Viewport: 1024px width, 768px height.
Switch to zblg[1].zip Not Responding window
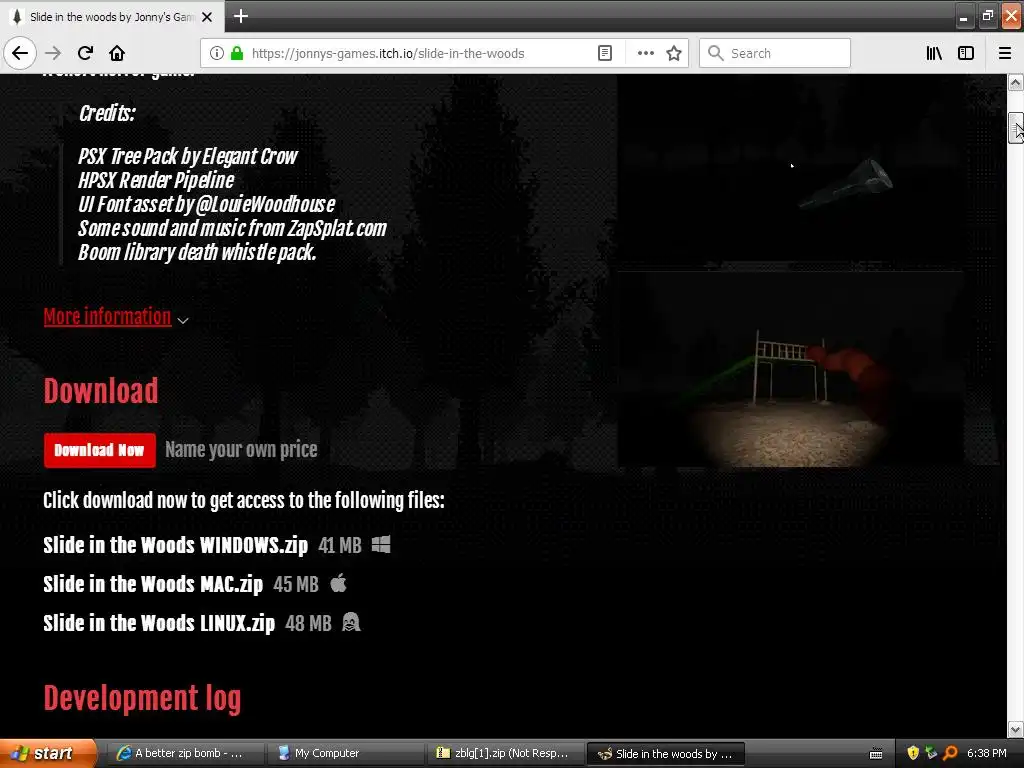(x=504, y=753)
